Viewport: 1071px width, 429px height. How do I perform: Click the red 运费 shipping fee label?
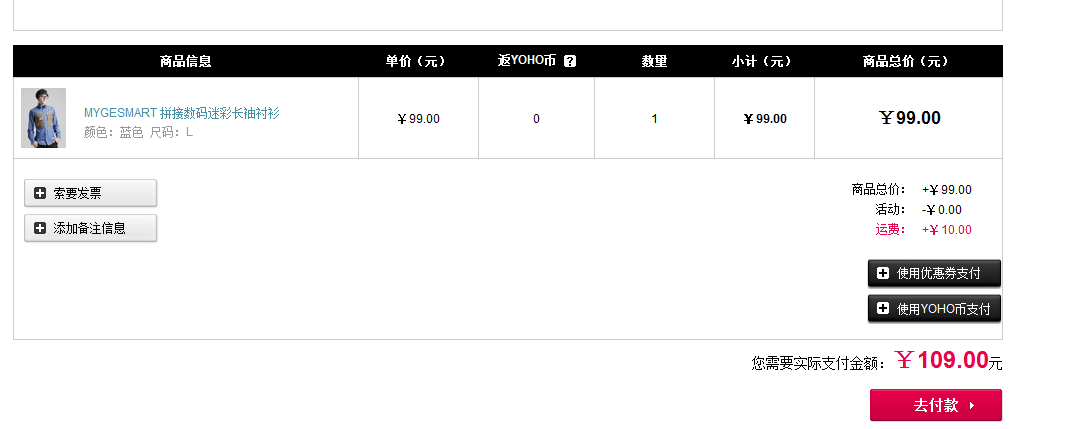(x=891, y=230)
